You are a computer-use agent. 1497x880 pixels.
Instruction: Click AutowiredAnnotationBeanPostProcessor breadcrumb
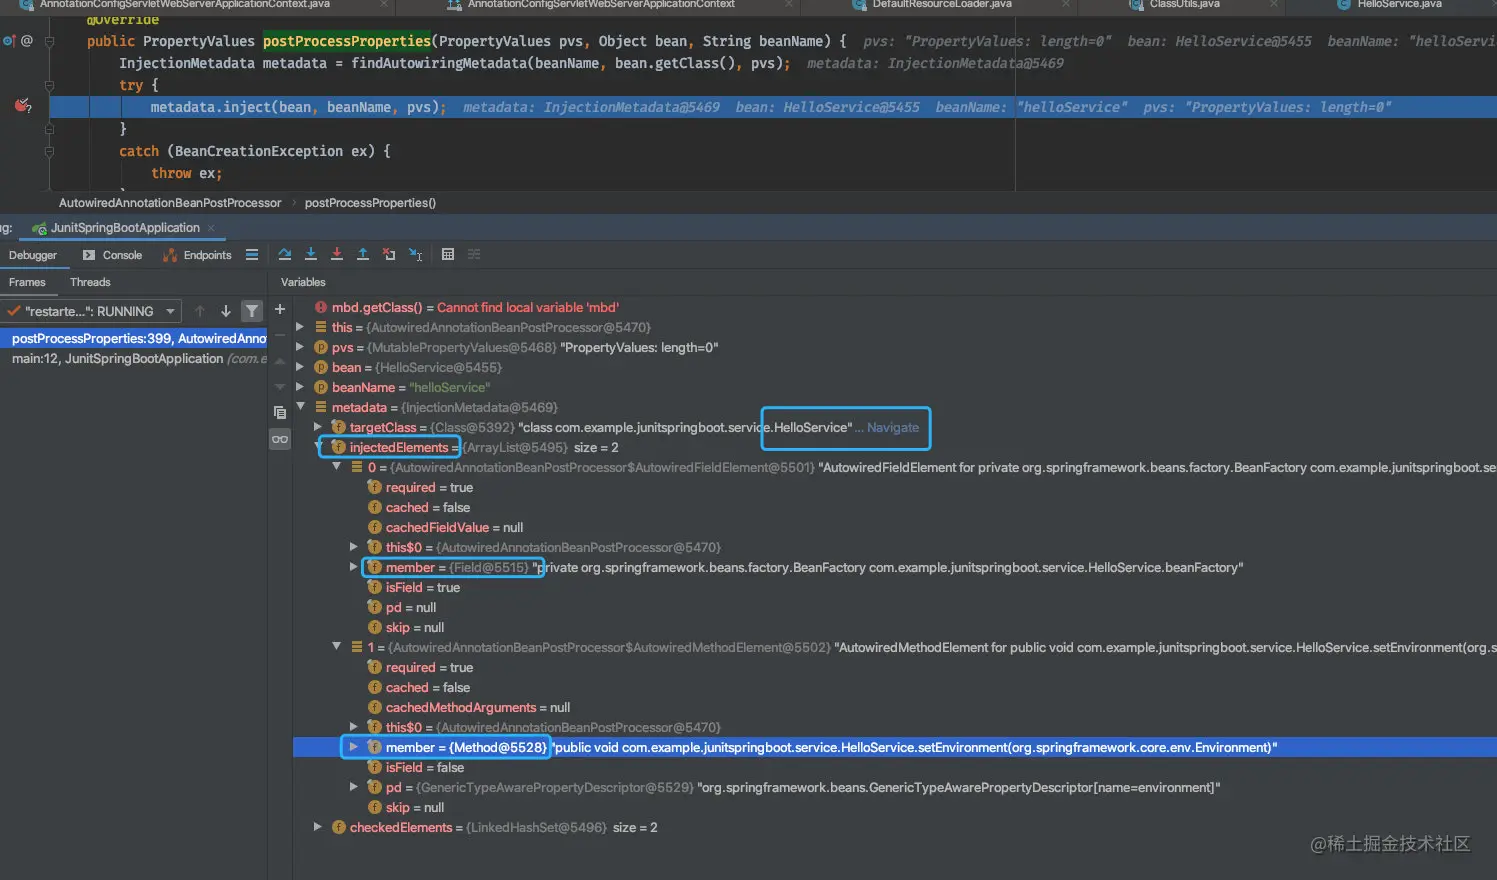pyautogui.click(x=170, y=203)
